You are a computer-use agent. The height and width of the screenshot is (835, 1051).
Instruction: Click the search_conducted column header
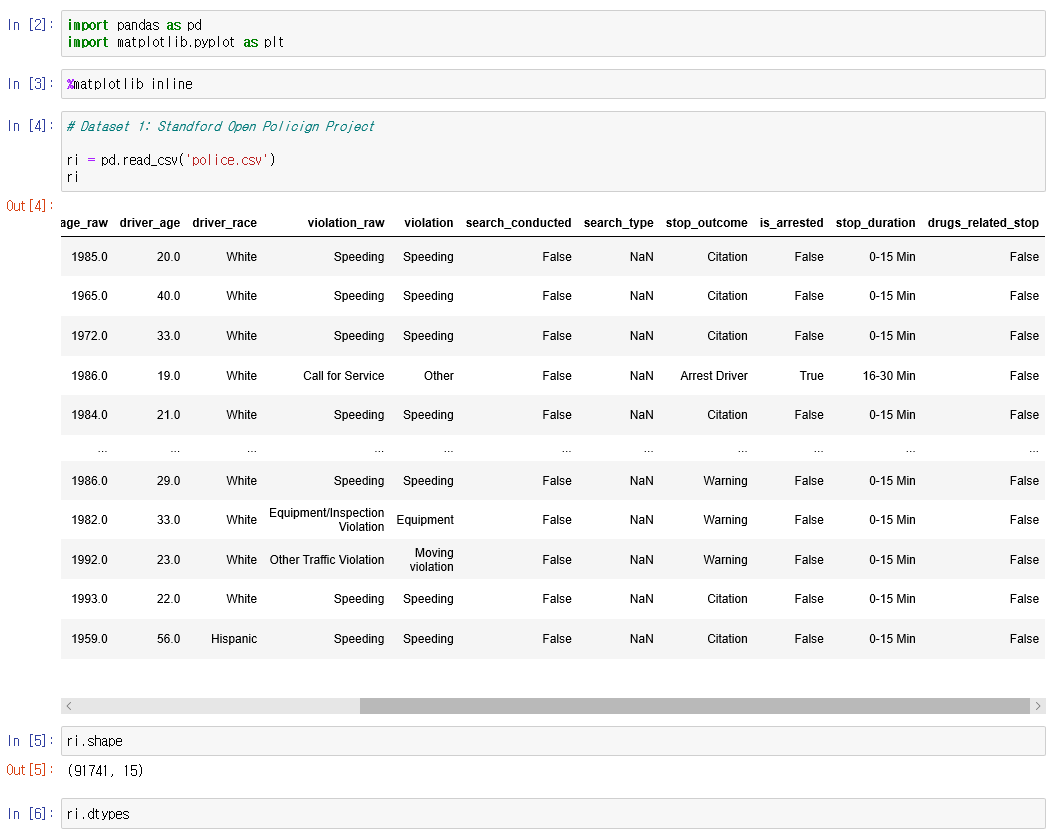click(x=518, y=223)
